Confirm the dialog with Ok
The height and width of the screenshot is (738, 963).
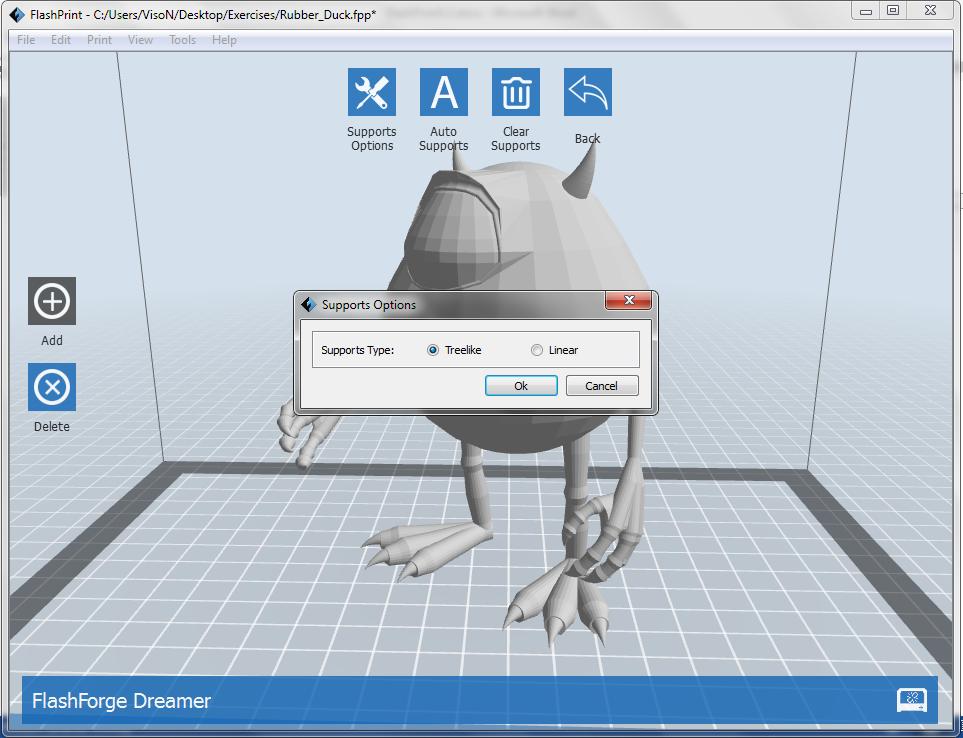point(521,386)
